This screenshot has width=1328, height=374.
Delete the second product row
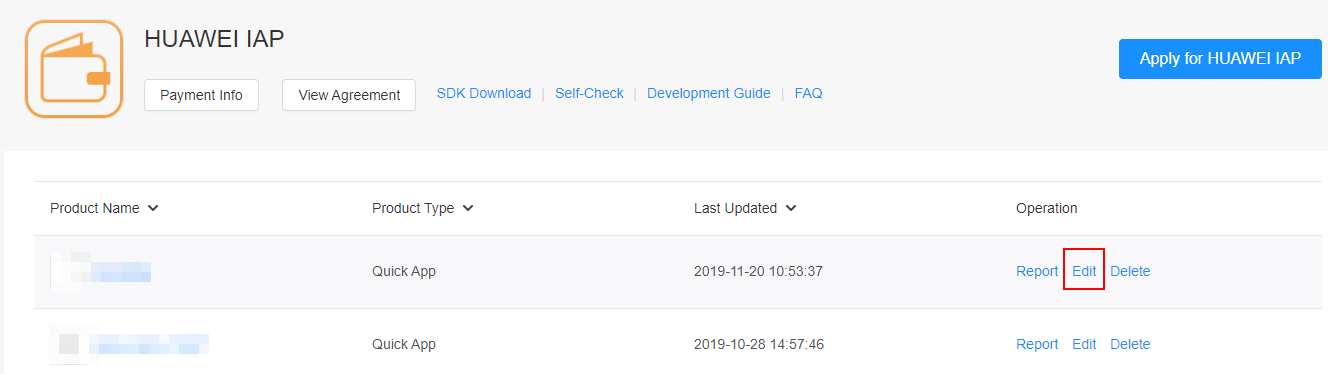1130,344
